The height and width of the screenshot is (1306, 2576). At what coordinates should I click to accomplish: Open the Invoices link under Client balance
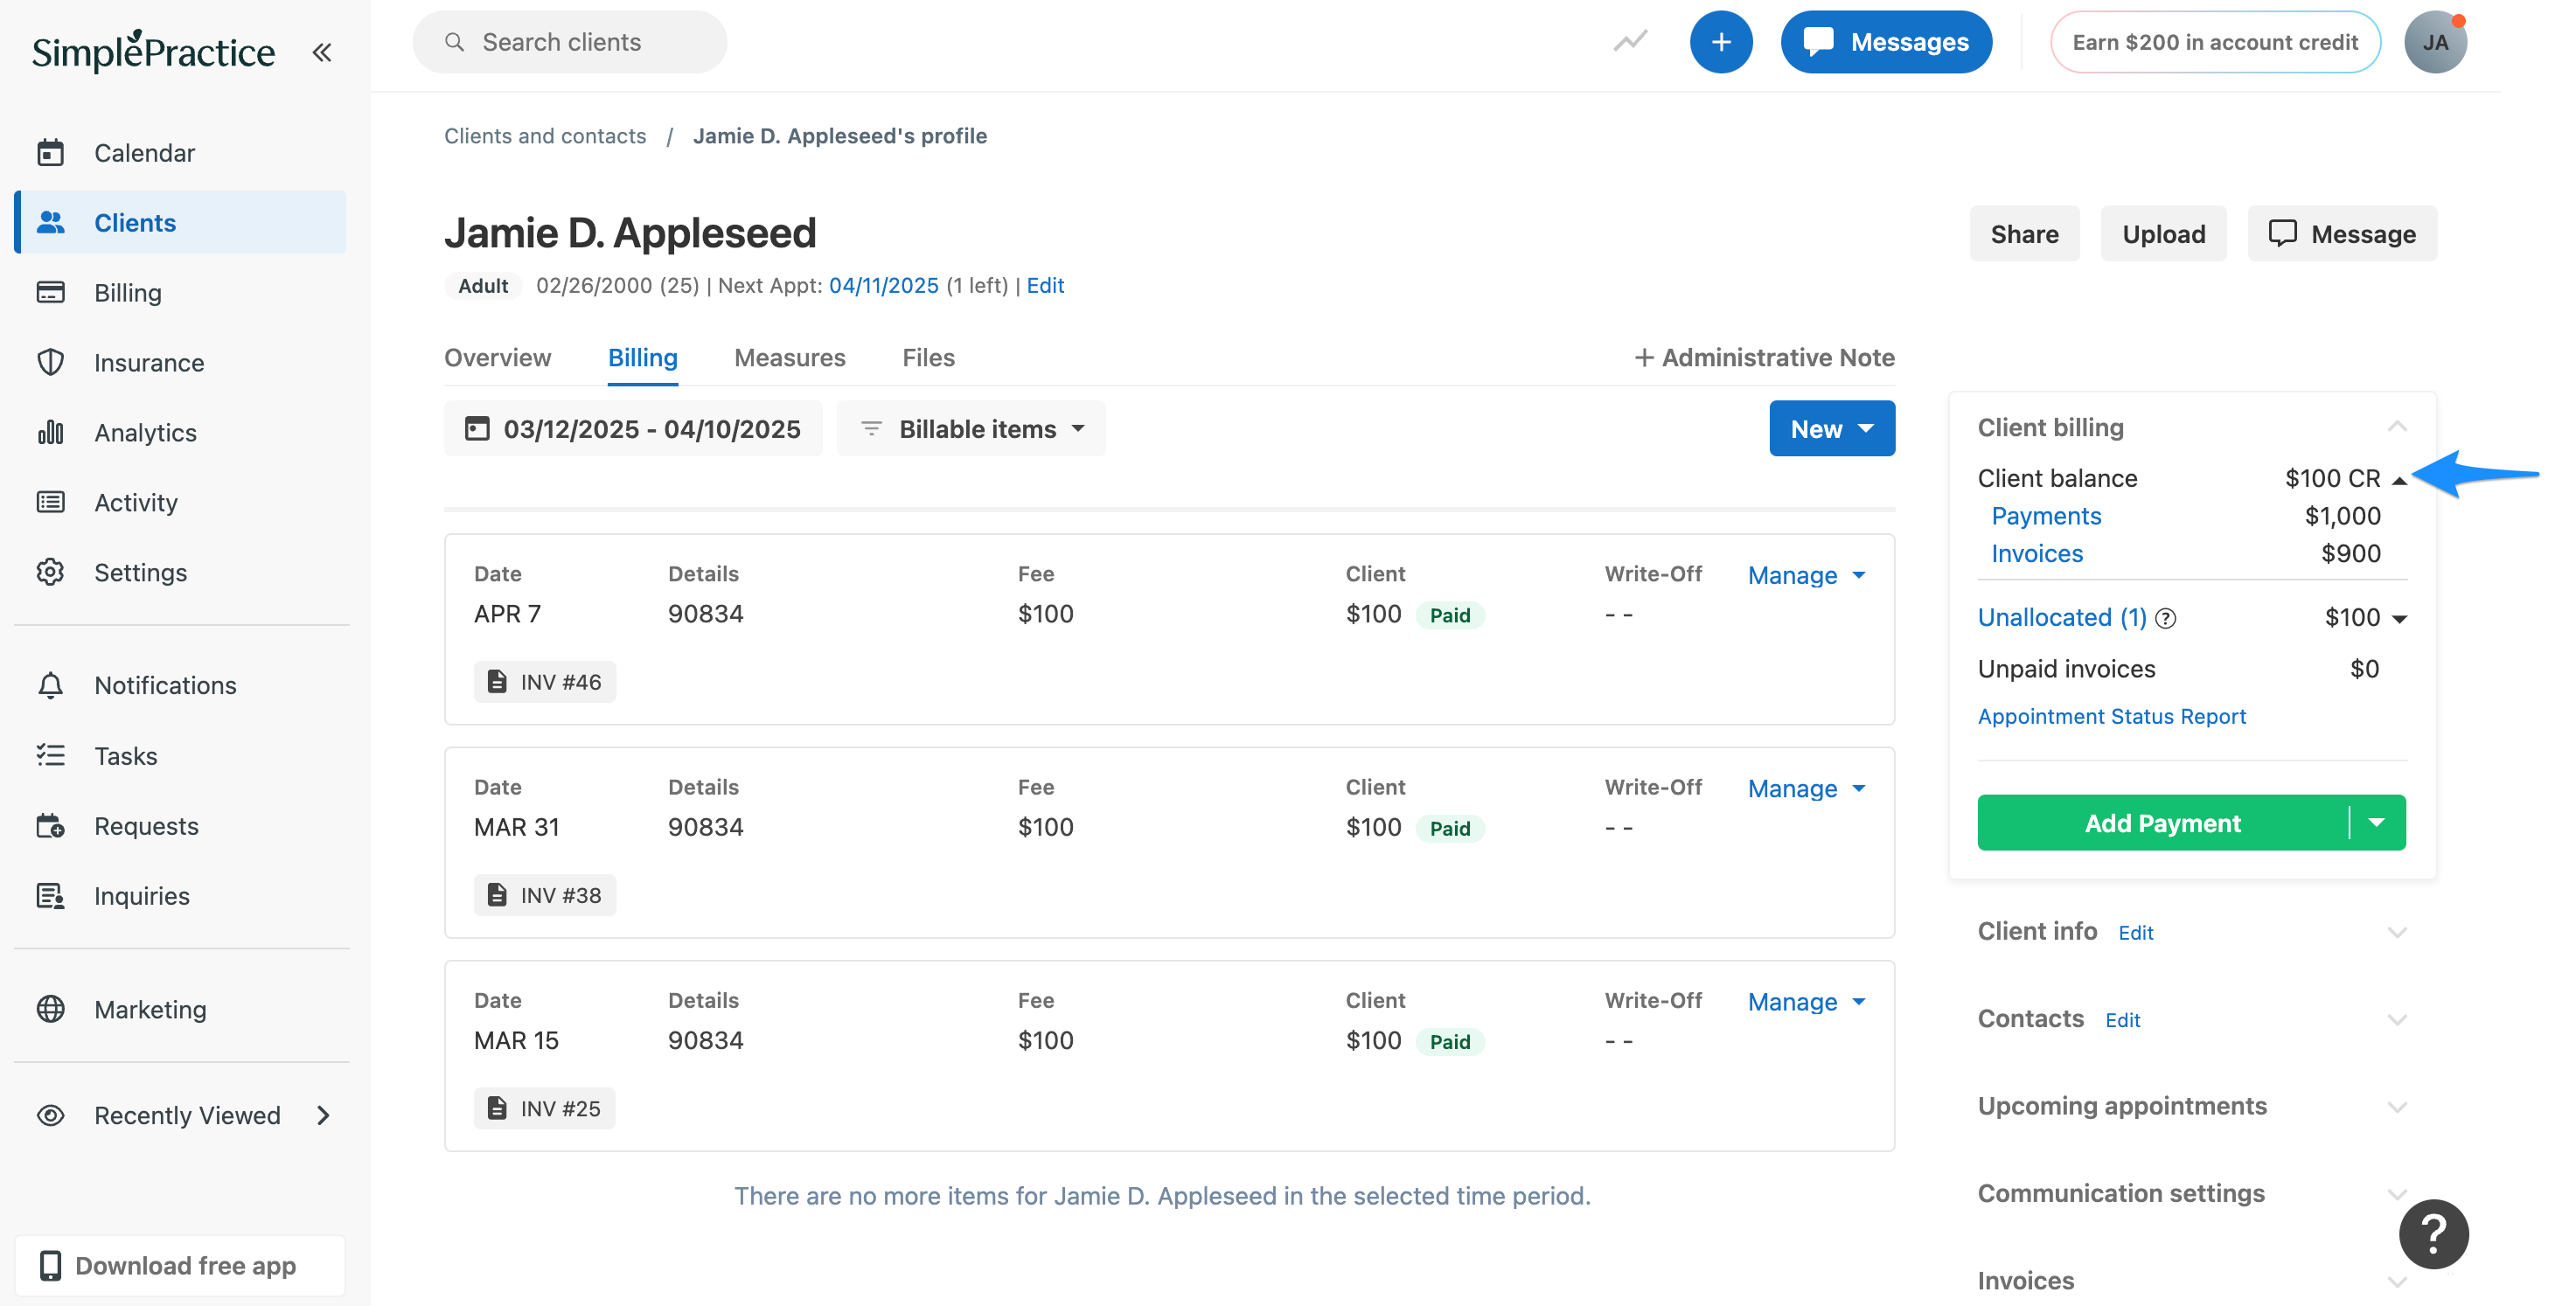pyautogui.click(x=2037, y=553)
